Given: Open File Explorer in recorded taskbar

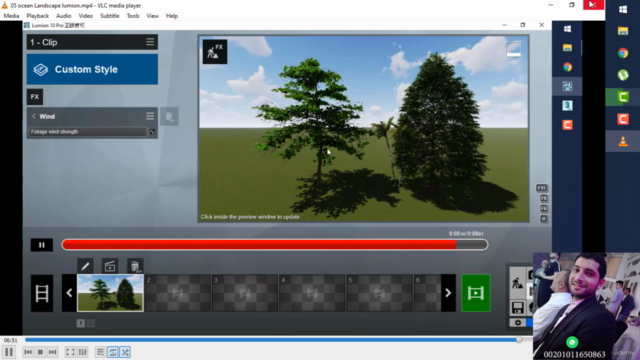Looking at the screenshot, I should point(567,48).
